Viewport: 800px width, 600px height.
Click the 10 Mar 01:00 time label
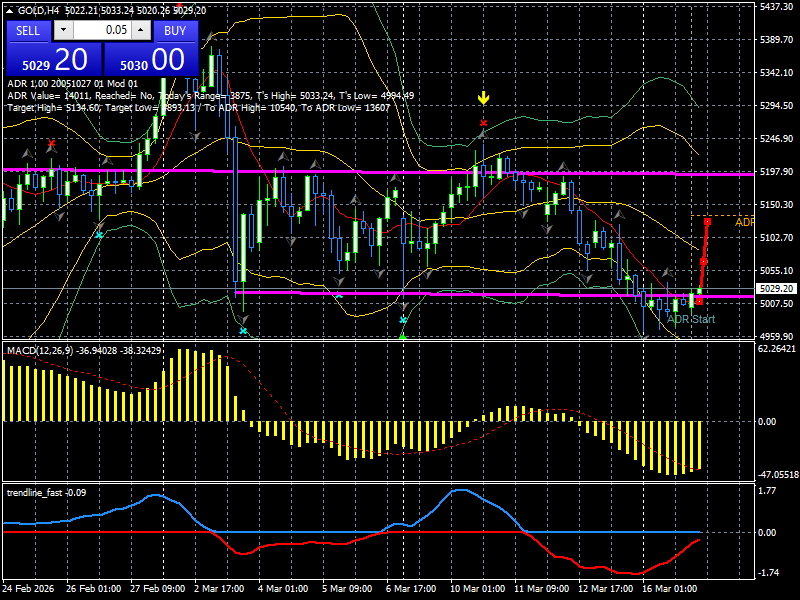478,589
